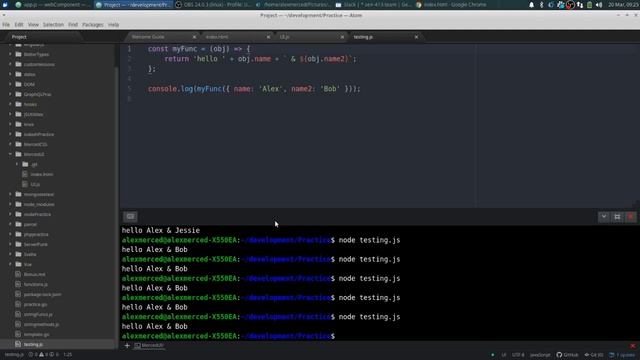Click the Svelte folder icon
This screenshot has height=360, width=640.
click(18, 254)
